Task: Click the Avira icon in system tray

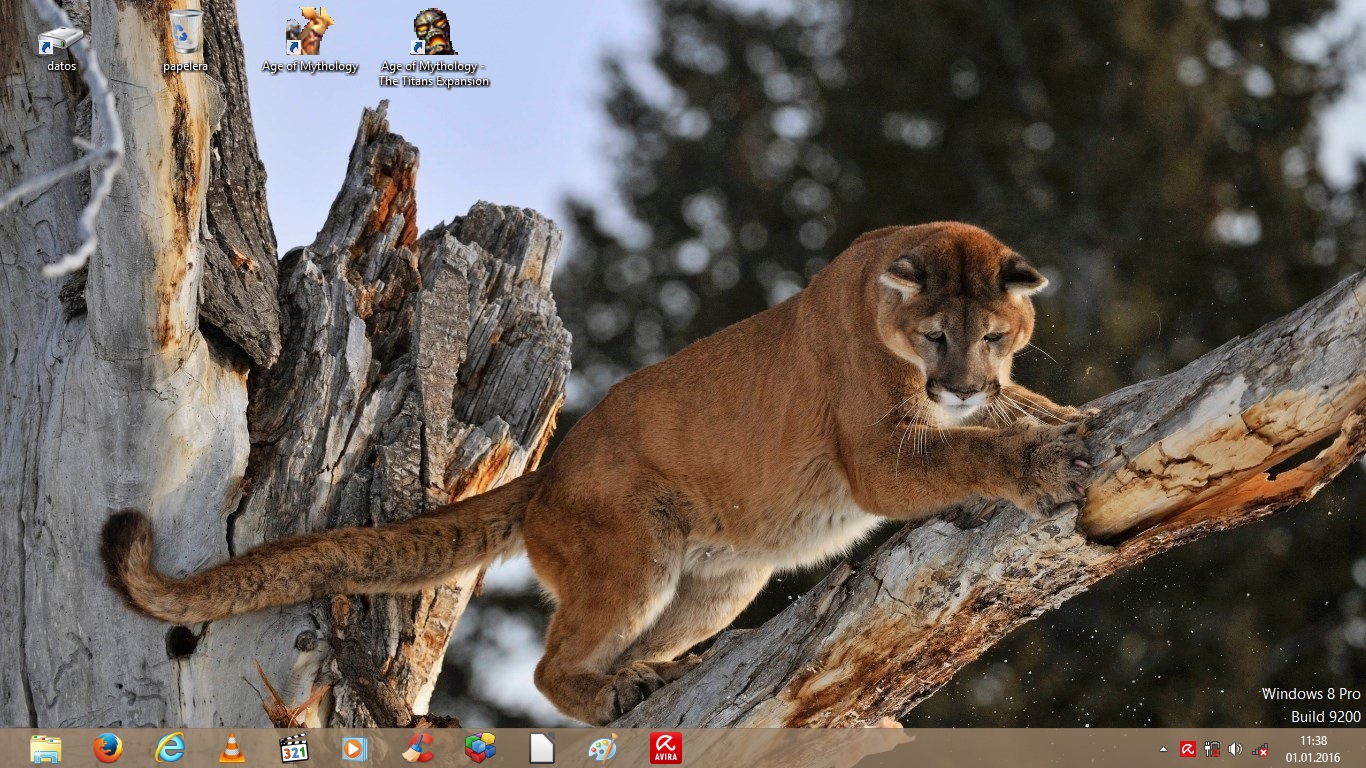Action: click(x=1188, y=749)
